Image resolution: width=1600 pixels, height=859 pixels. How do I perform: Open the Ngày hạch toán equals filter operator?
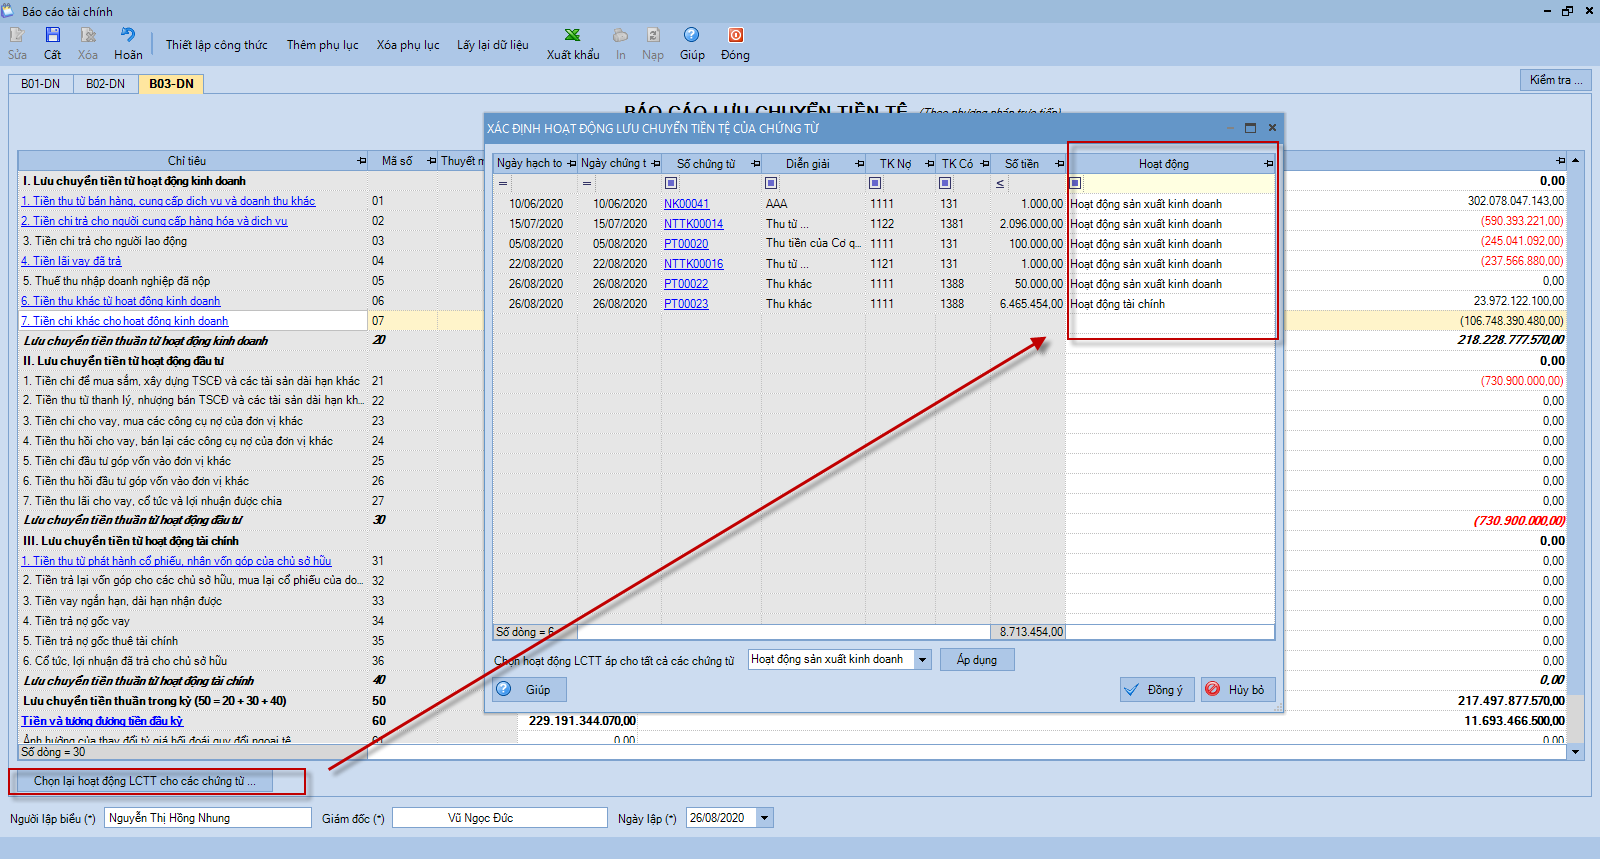(503, 183)
